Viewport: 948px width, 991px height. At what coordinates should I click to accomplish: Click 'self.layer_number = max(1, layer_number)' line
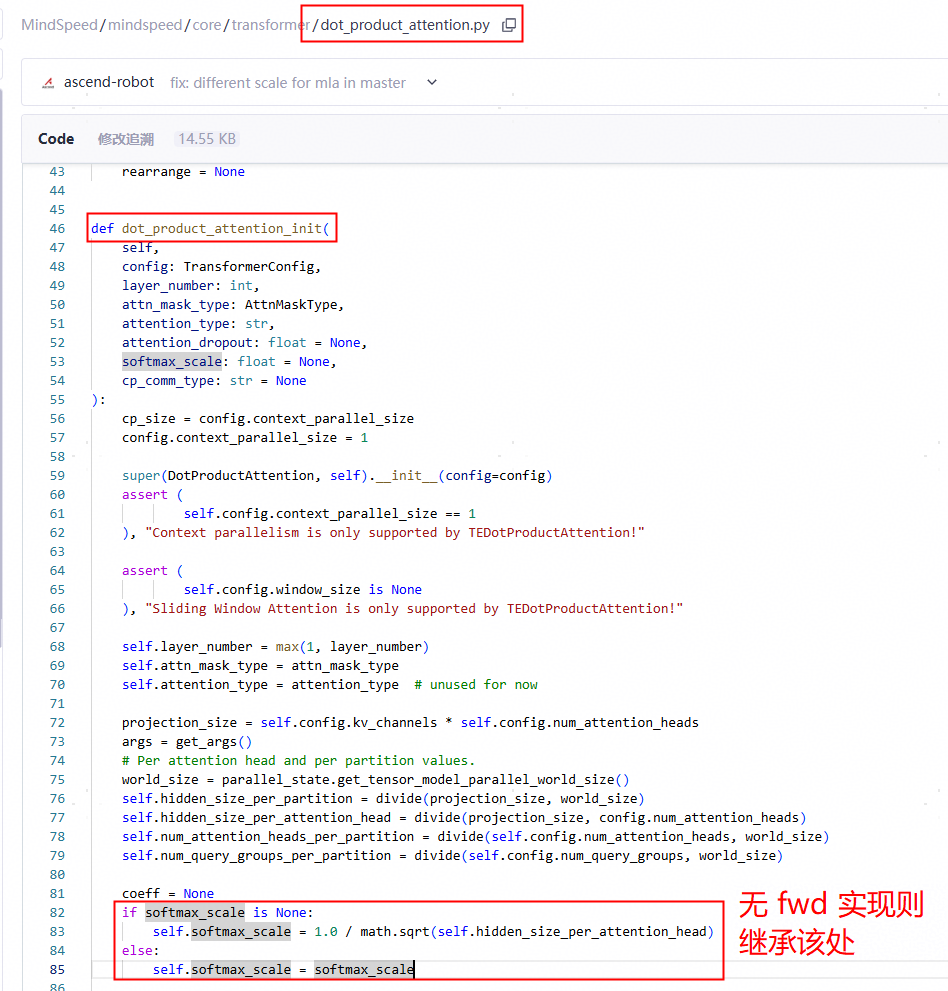point(276,647)
